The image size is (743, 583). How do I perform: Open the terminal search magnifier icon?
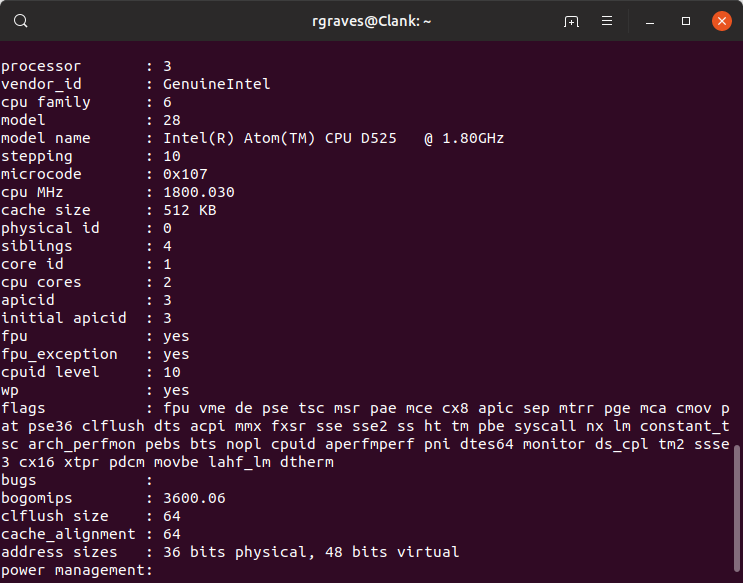pos(21,21)
